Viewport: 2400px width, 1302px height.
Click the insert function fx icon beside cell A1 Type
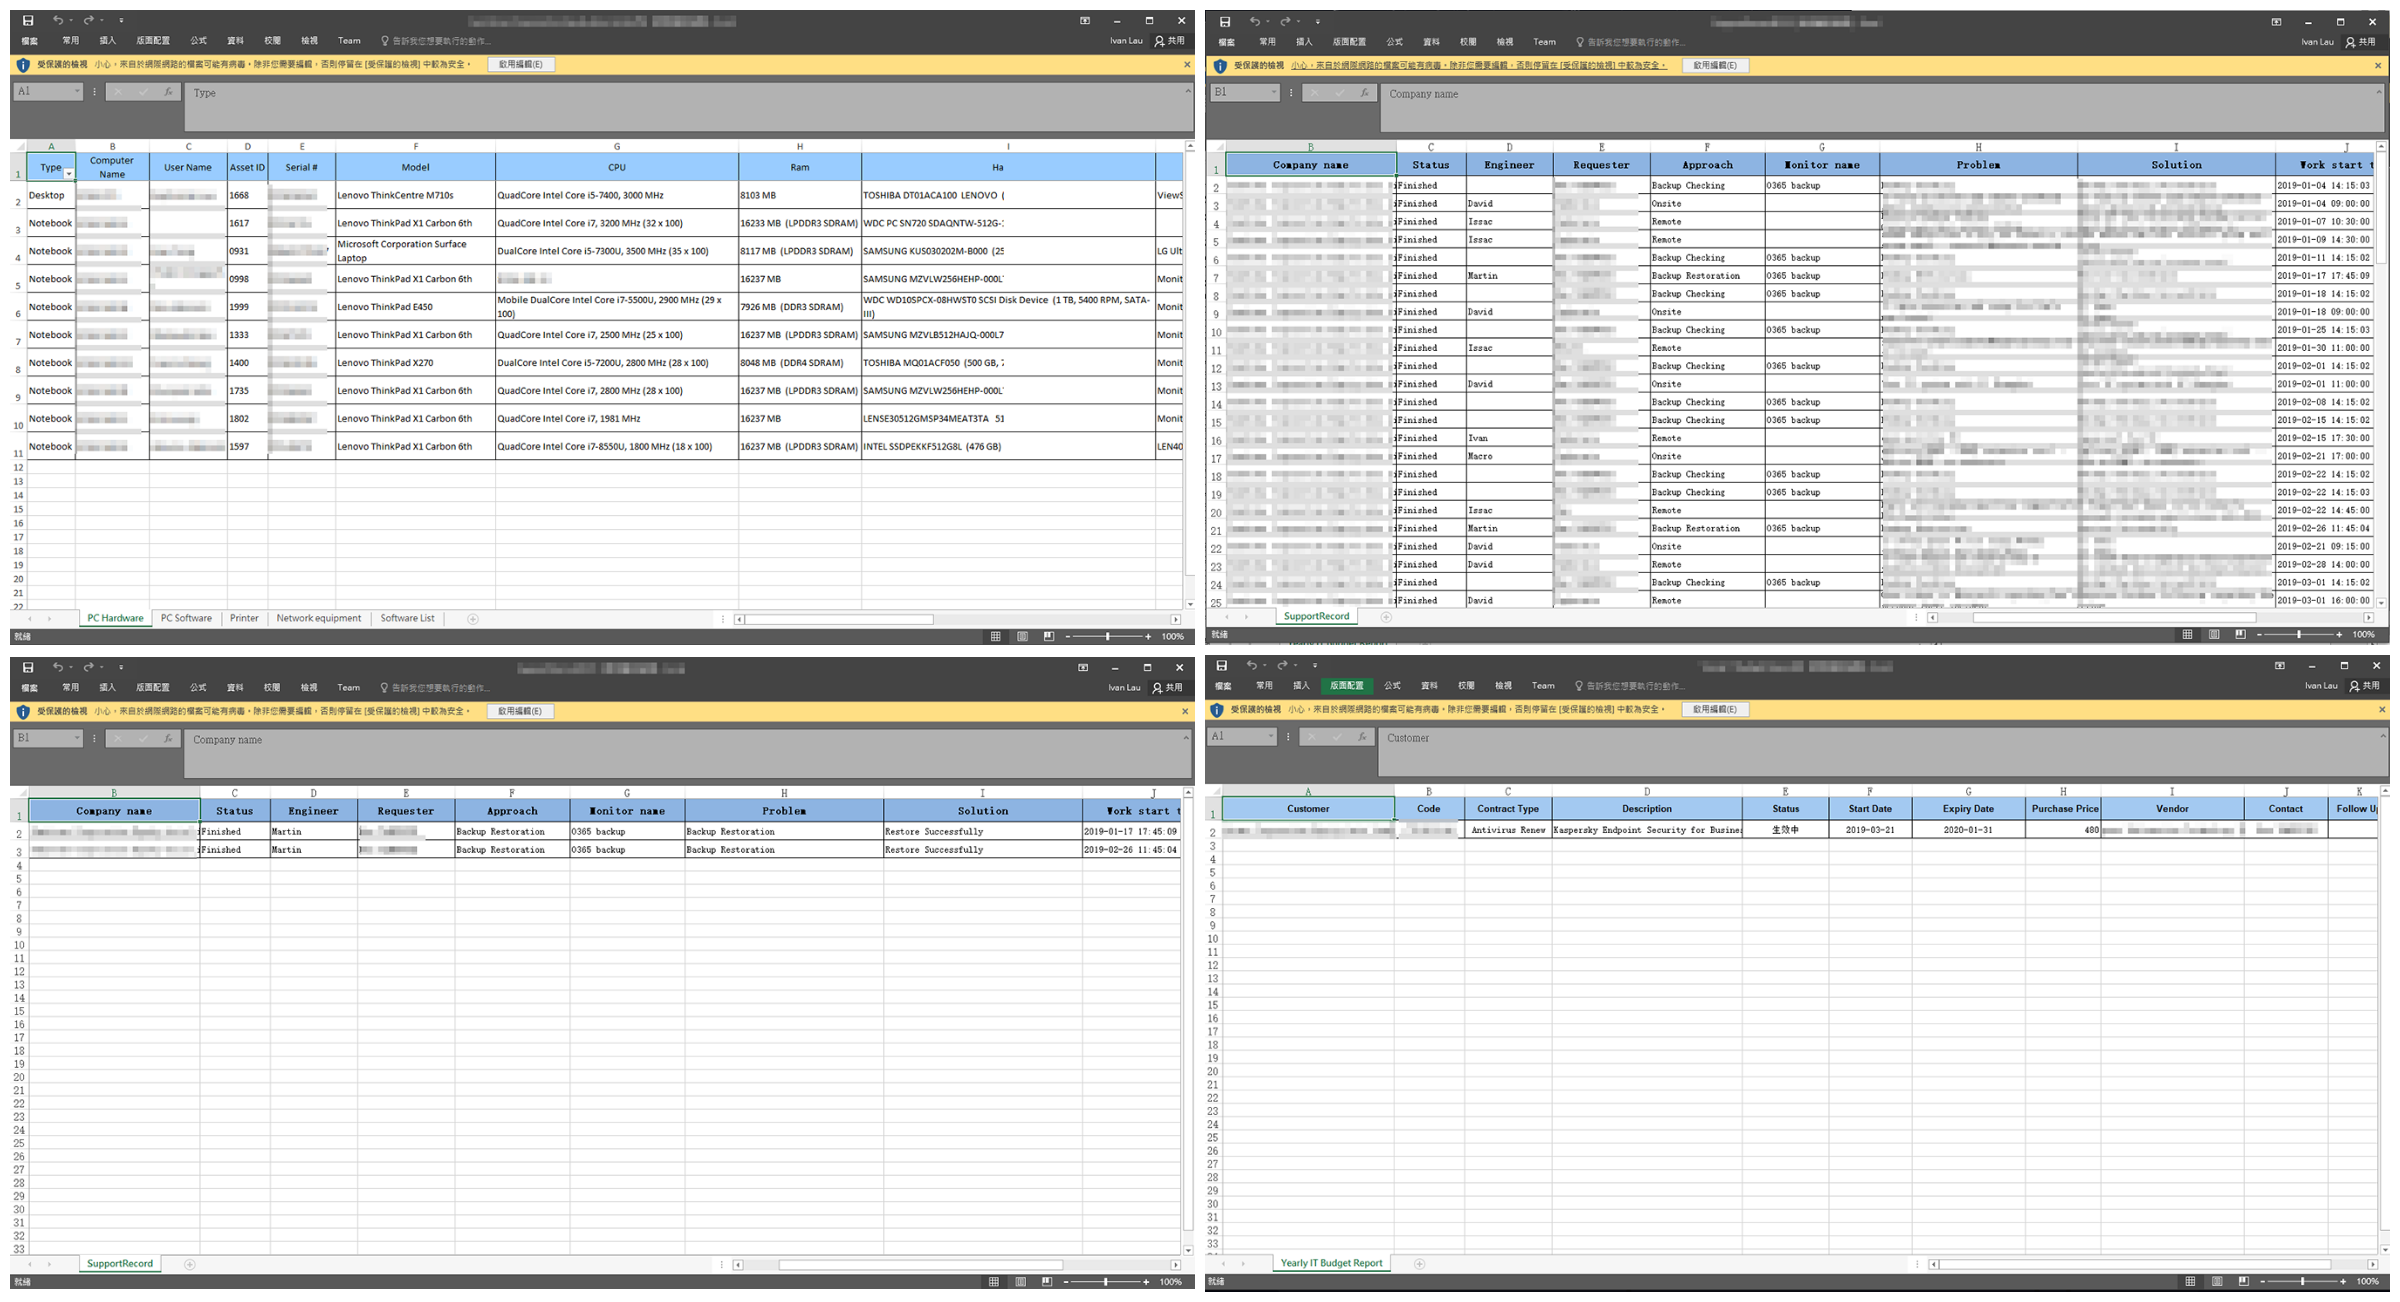tap(168, 92)
